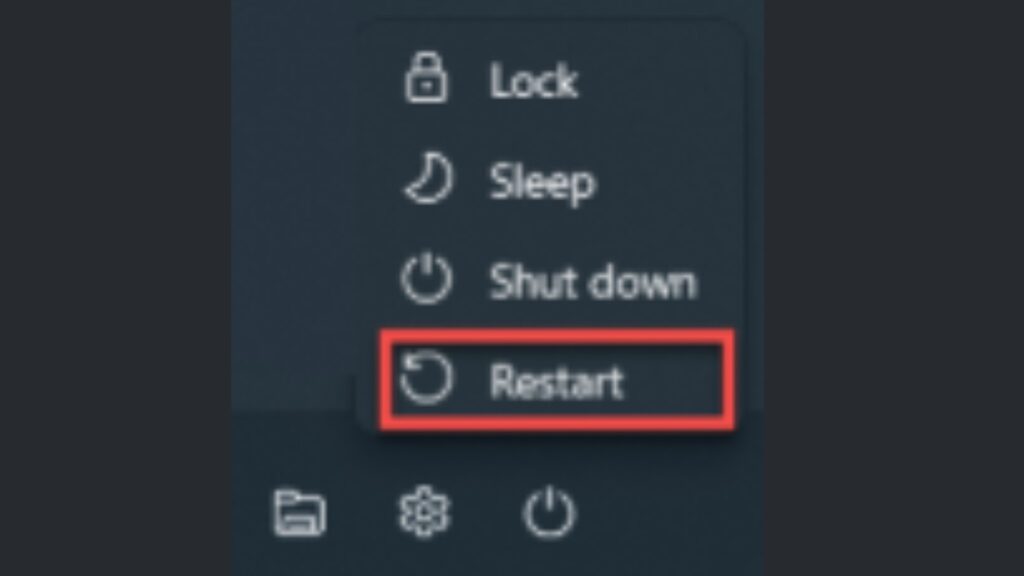The width and height of the screenshot is (1024, 576).
Task: Click the power symbol beside Shut down
Action: click(x=426, y=279)
